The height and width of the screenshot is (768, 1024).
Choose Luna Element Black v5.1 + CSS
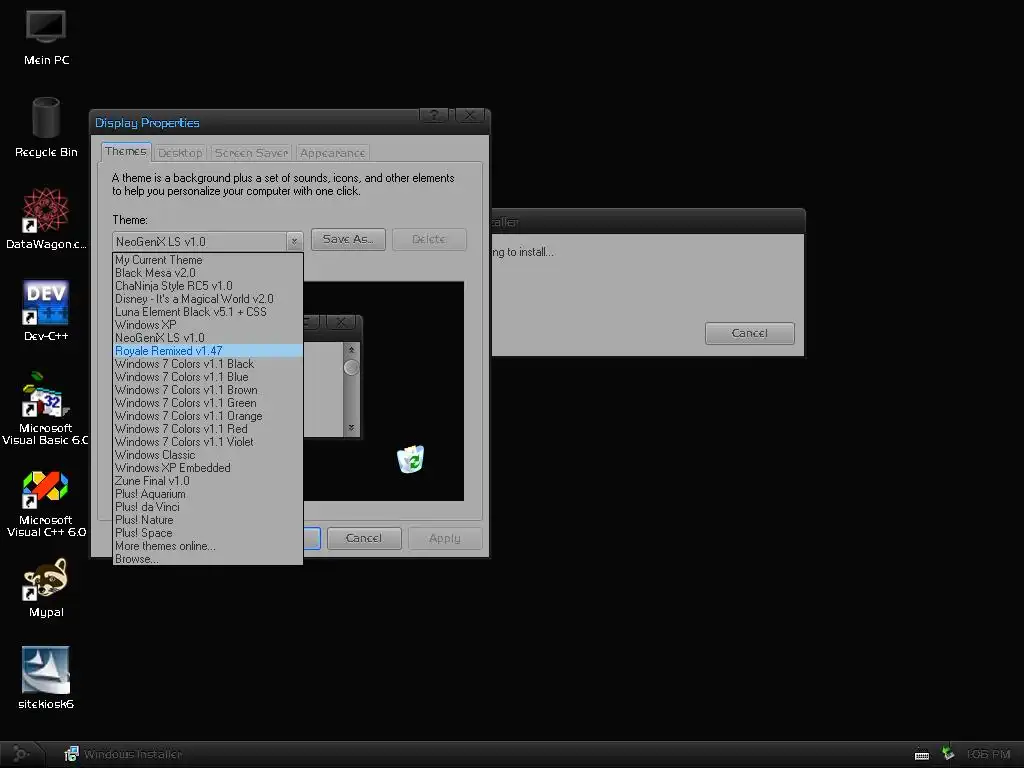coord(208,312)
